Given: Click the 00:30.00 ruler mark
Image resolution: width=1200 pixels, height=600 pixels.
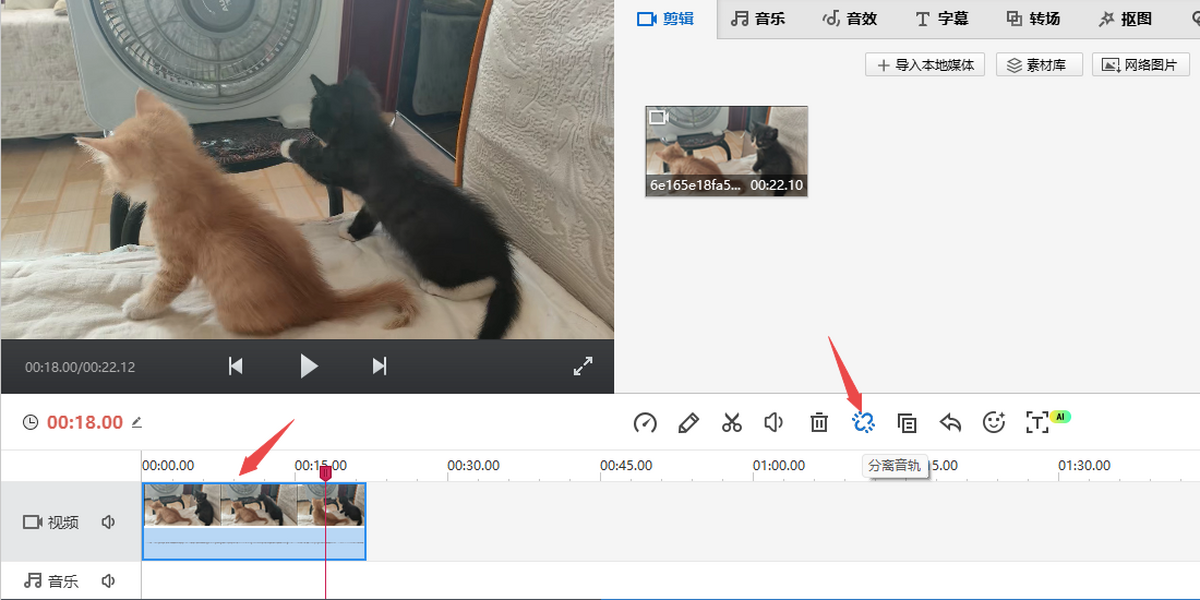Looking at the screenshot, I should coord(473,466).
